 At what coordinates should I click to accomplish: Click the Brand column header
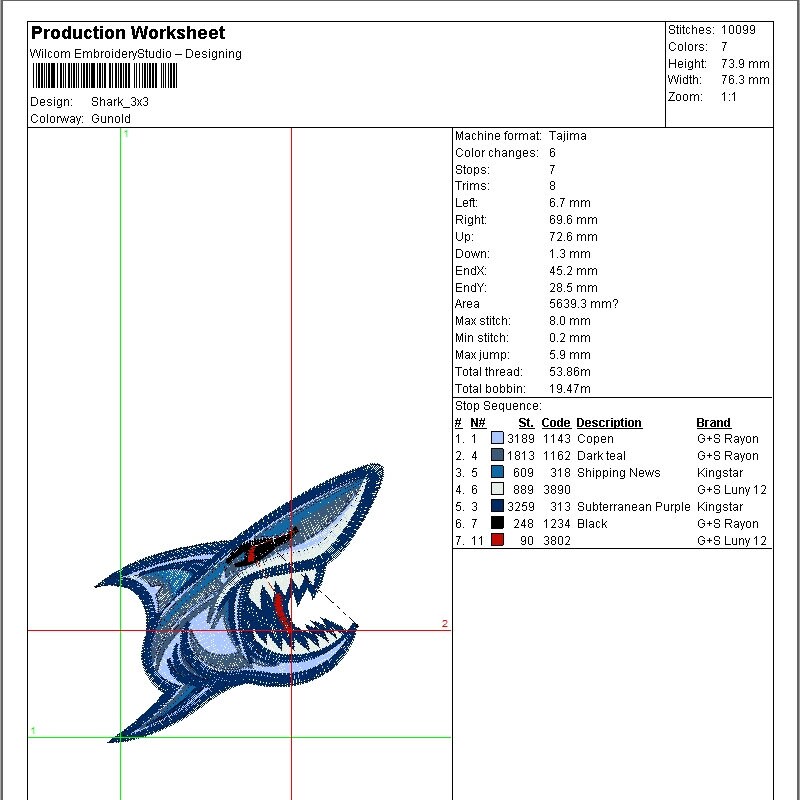coord(713,422)
